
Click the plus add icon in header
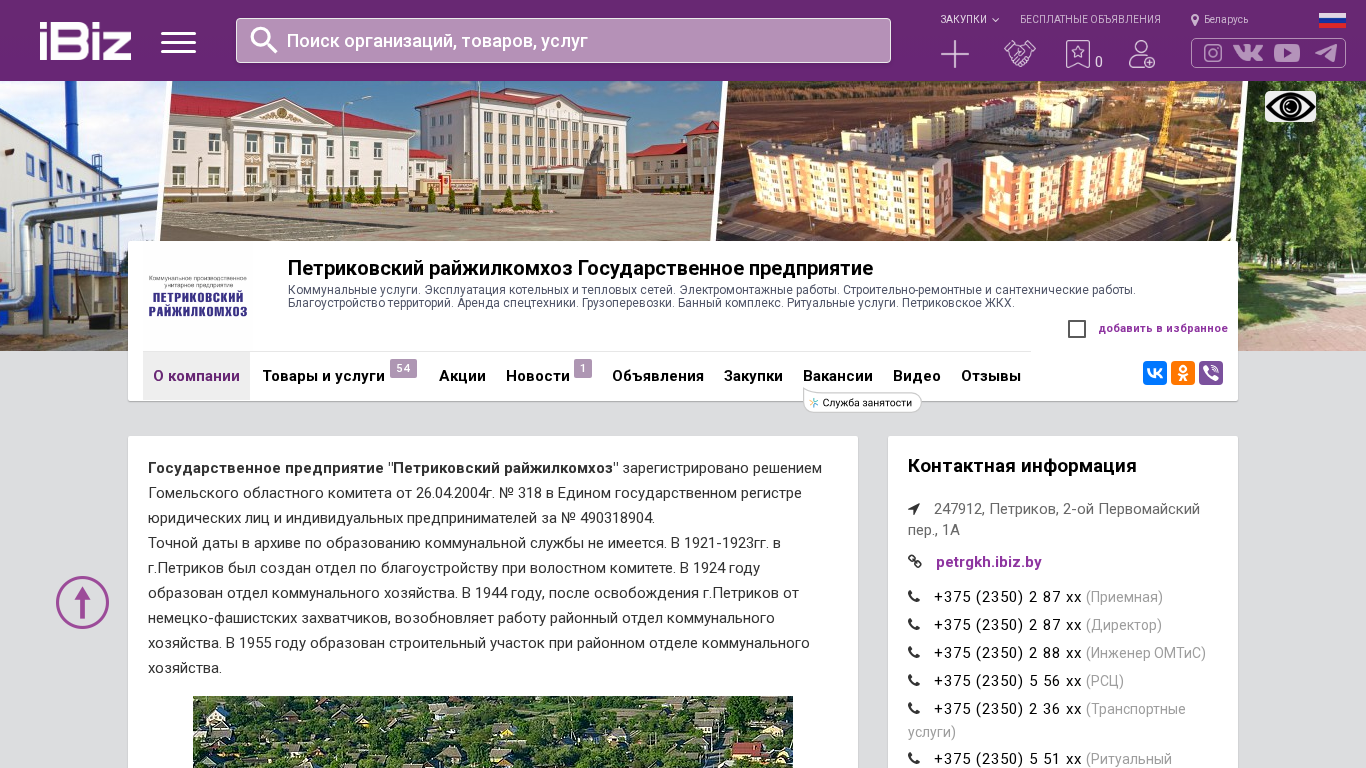pos(955,54)
